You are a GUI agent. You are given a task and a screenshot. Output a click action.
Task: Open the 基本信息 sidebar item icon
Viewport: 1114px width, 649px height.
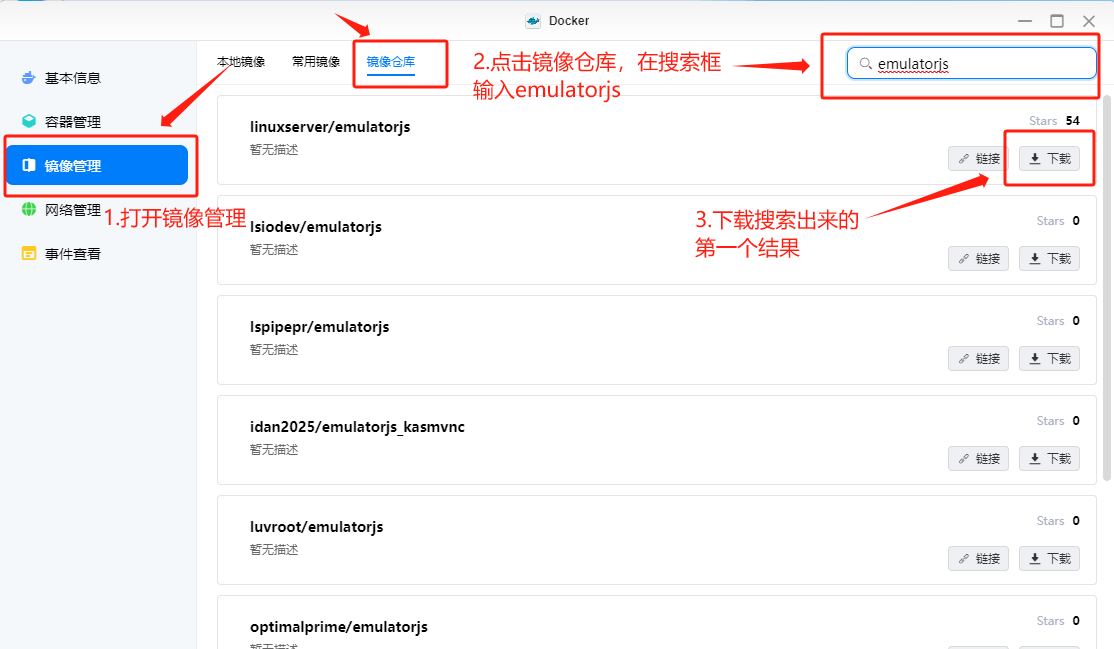pyautogui.click(x=28, y=77)
